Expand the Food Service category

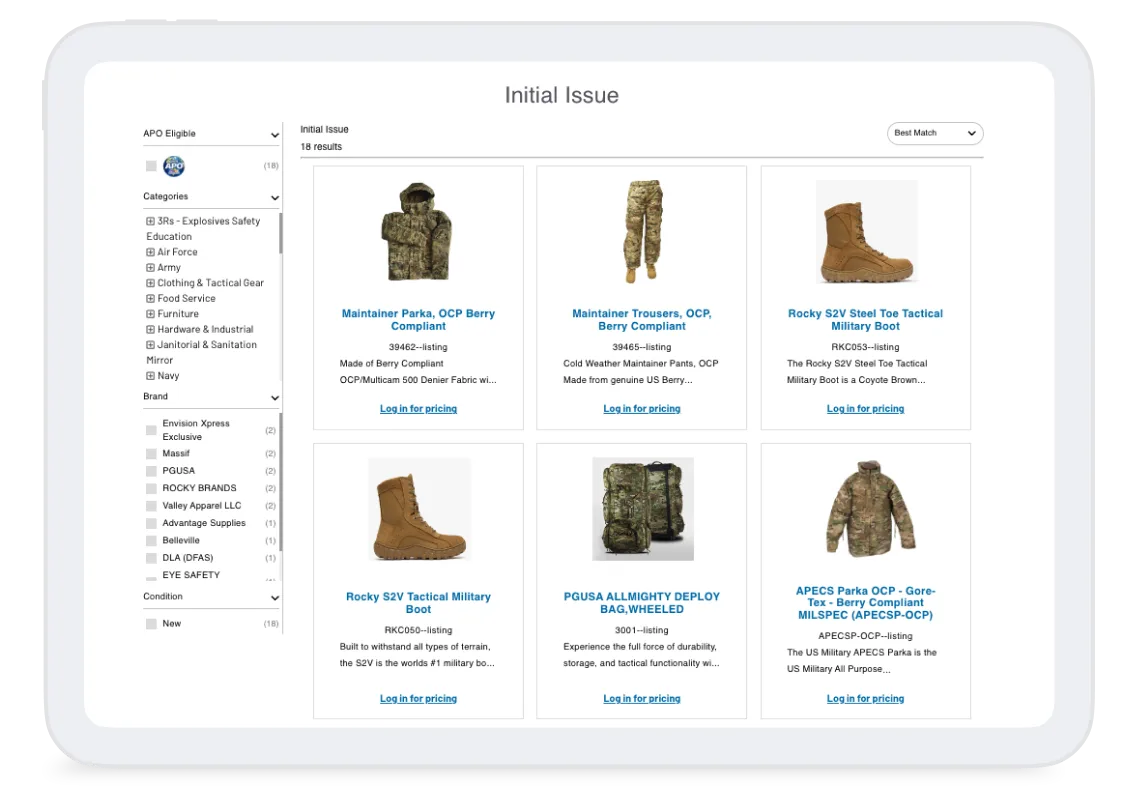pos(150,298)
